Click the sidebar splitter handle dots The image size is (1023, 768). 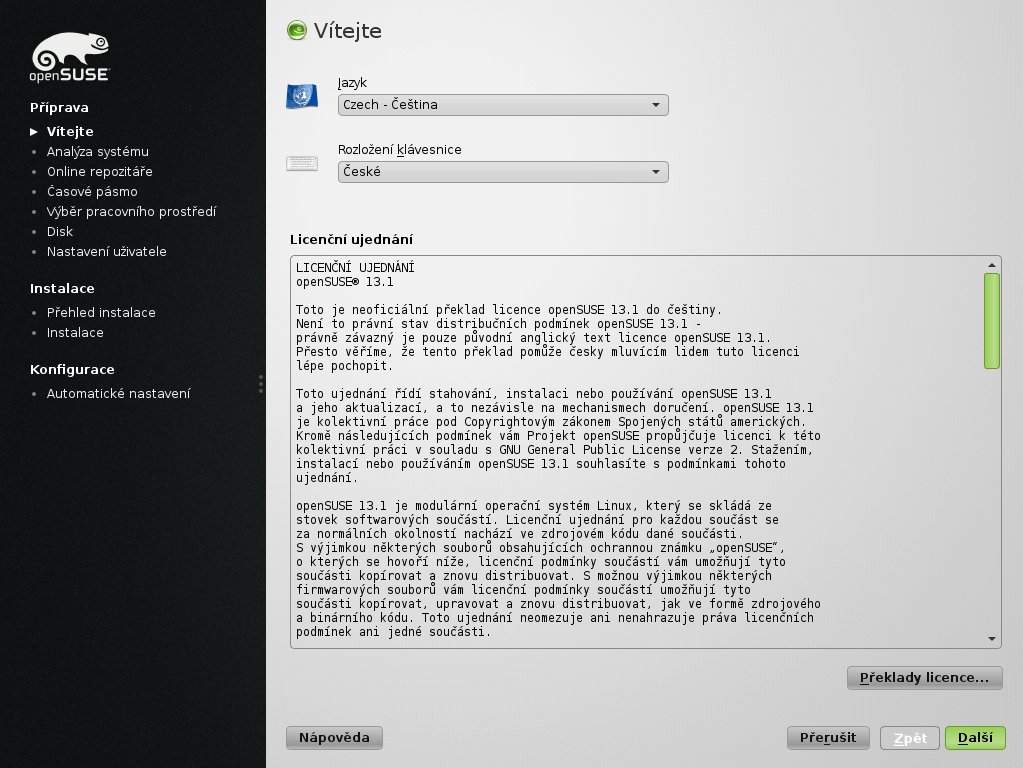261,384
